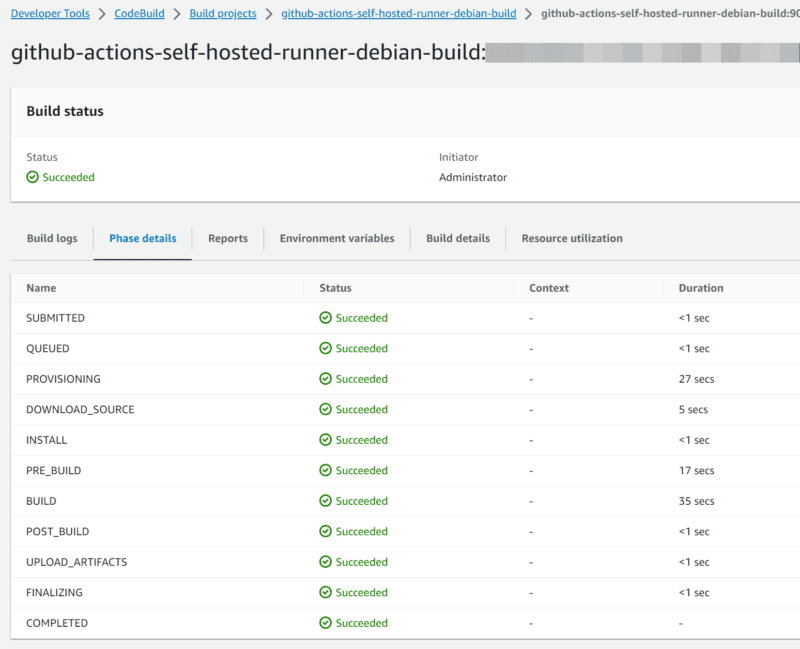Click the Name column header
This screenshot has width=800, height=649.
pyautogui.click(x=41, y=288)
